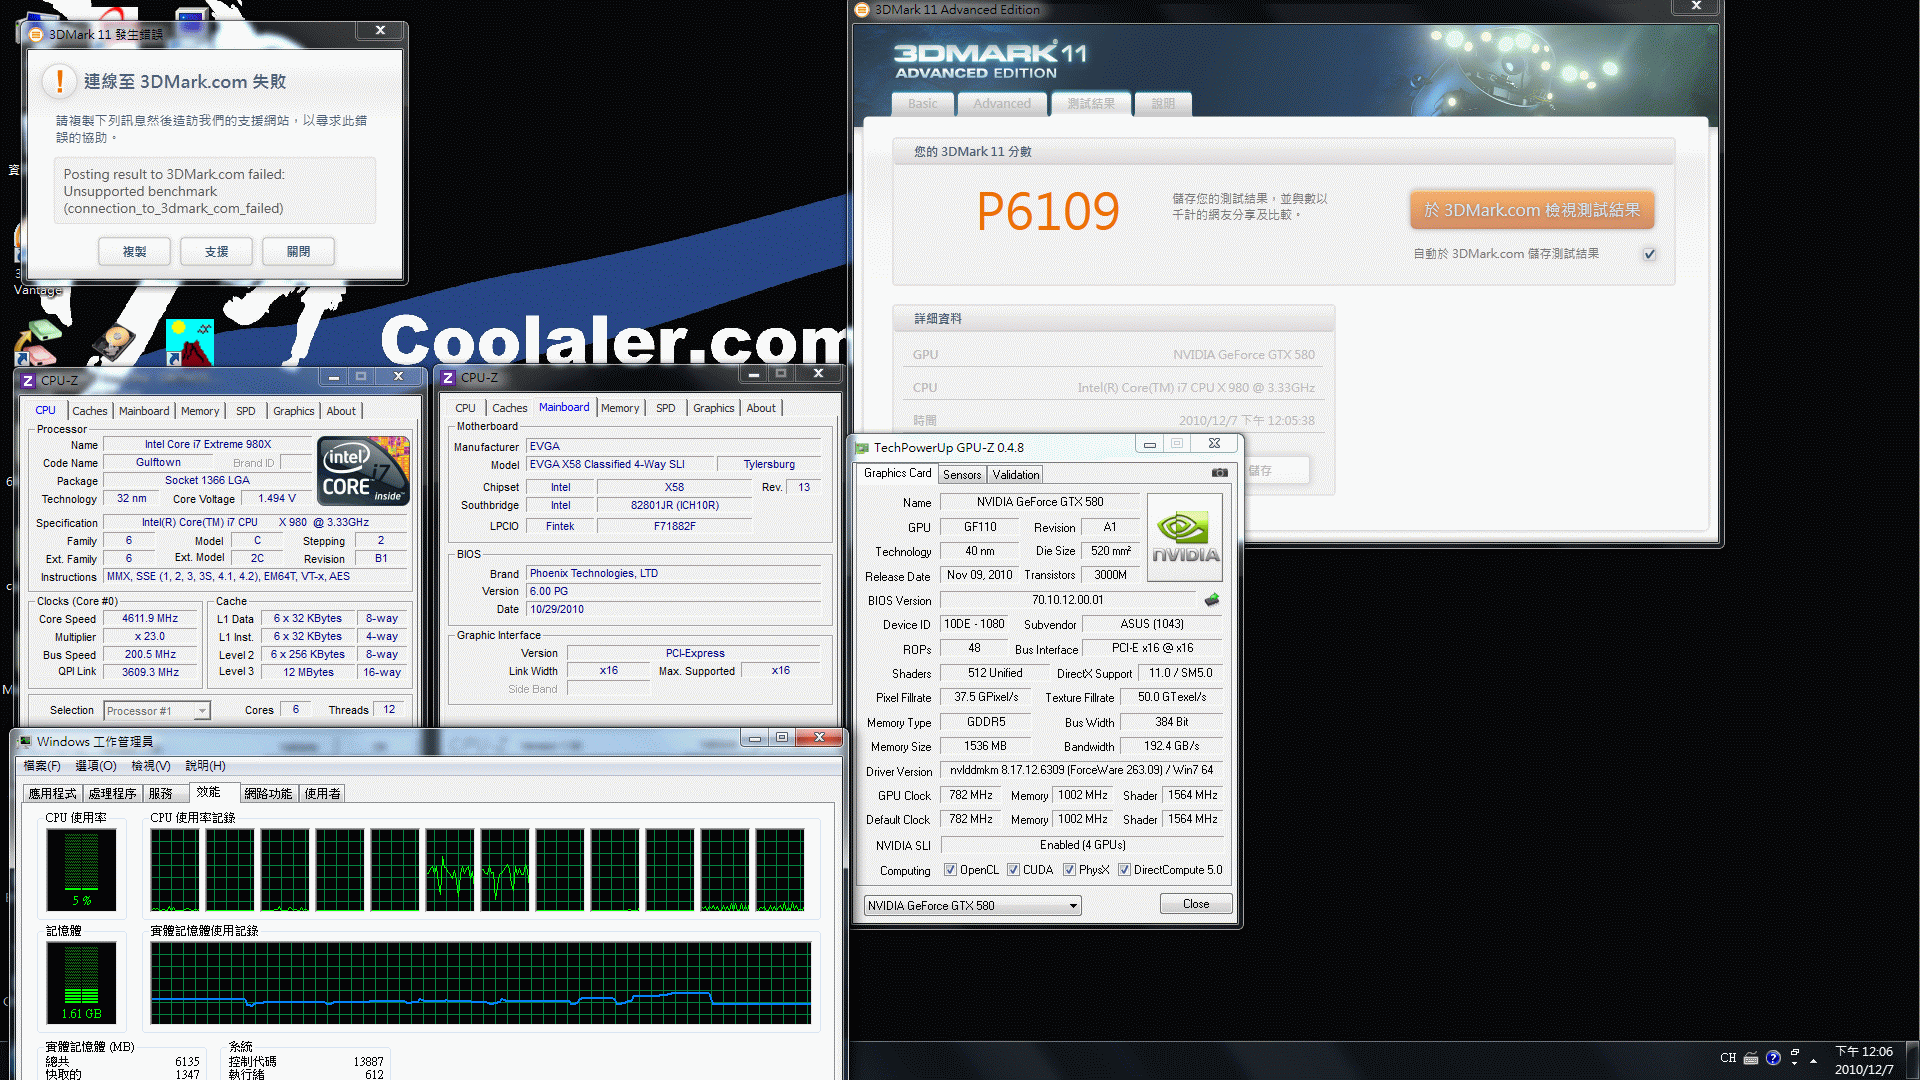Open 3DMark 11 測試結果 tab

tap(1090, 104)
